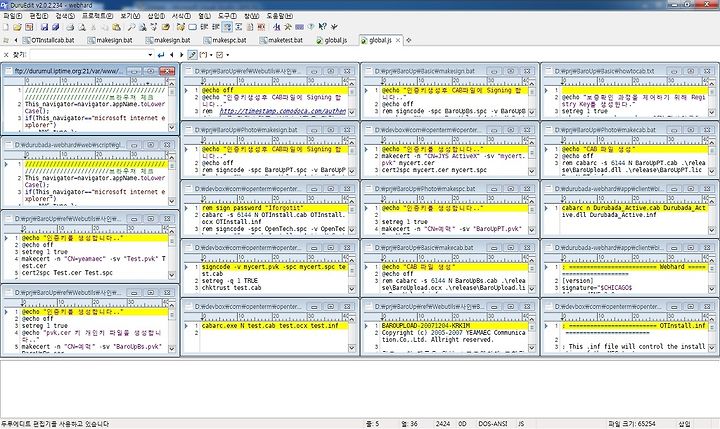Open the 도움말(H) menu
Screen dimensions: 720x429
click(x=279, y=16)
